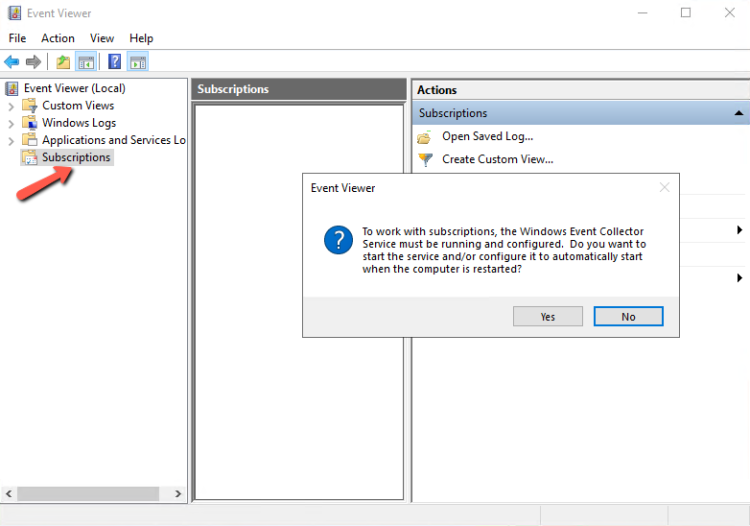Click the blue Help question mark icon
The image size is (750, 526).
(115, 62)
